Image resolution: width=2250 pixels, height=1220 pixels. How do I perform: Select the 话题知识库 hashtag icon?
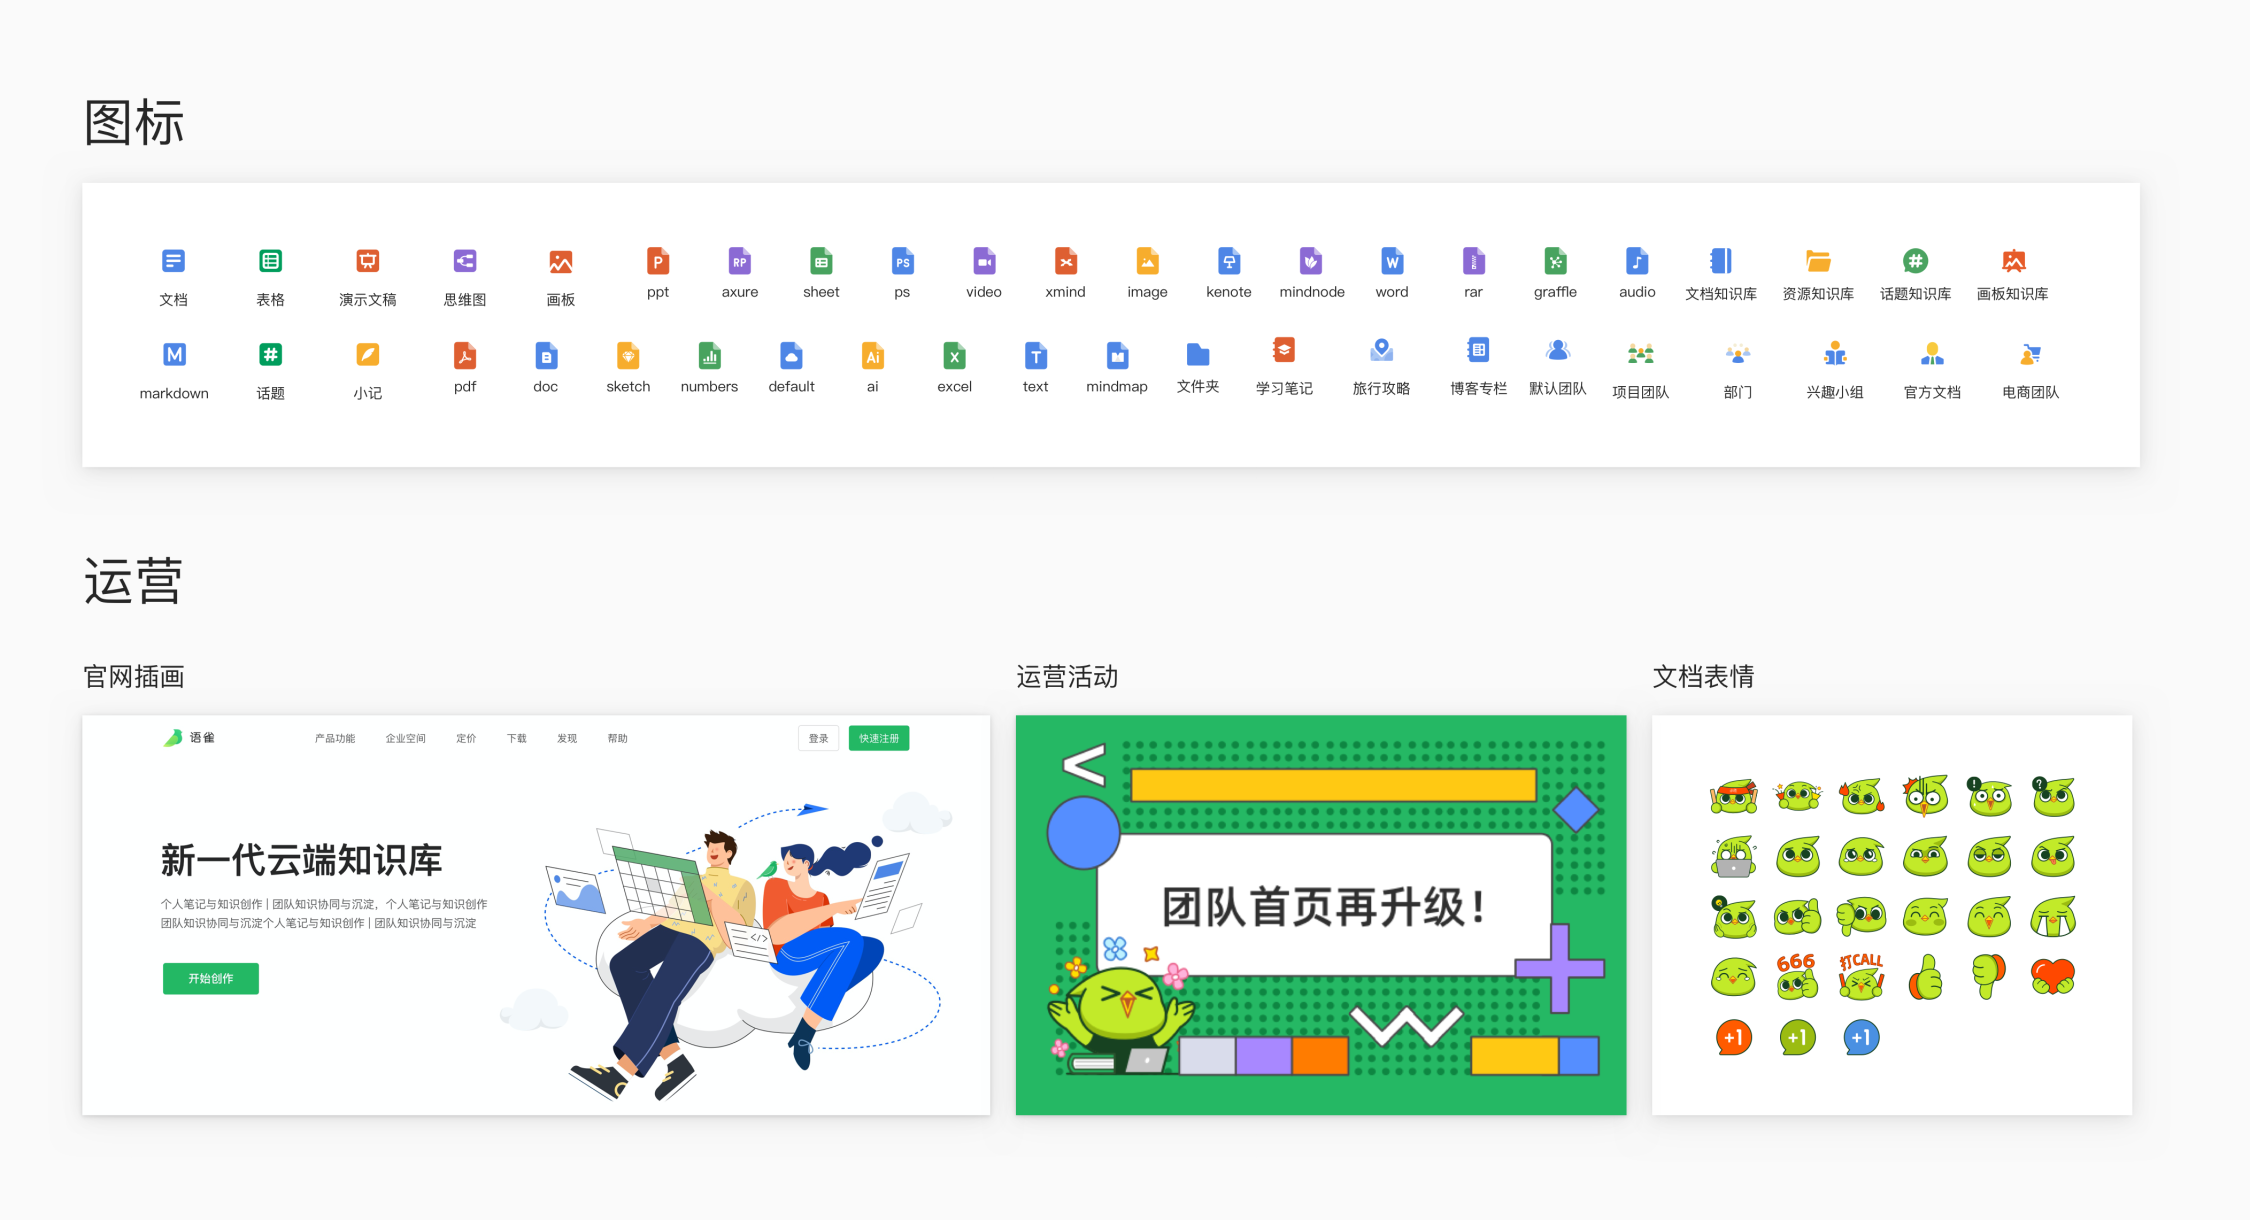[1915, 261]
